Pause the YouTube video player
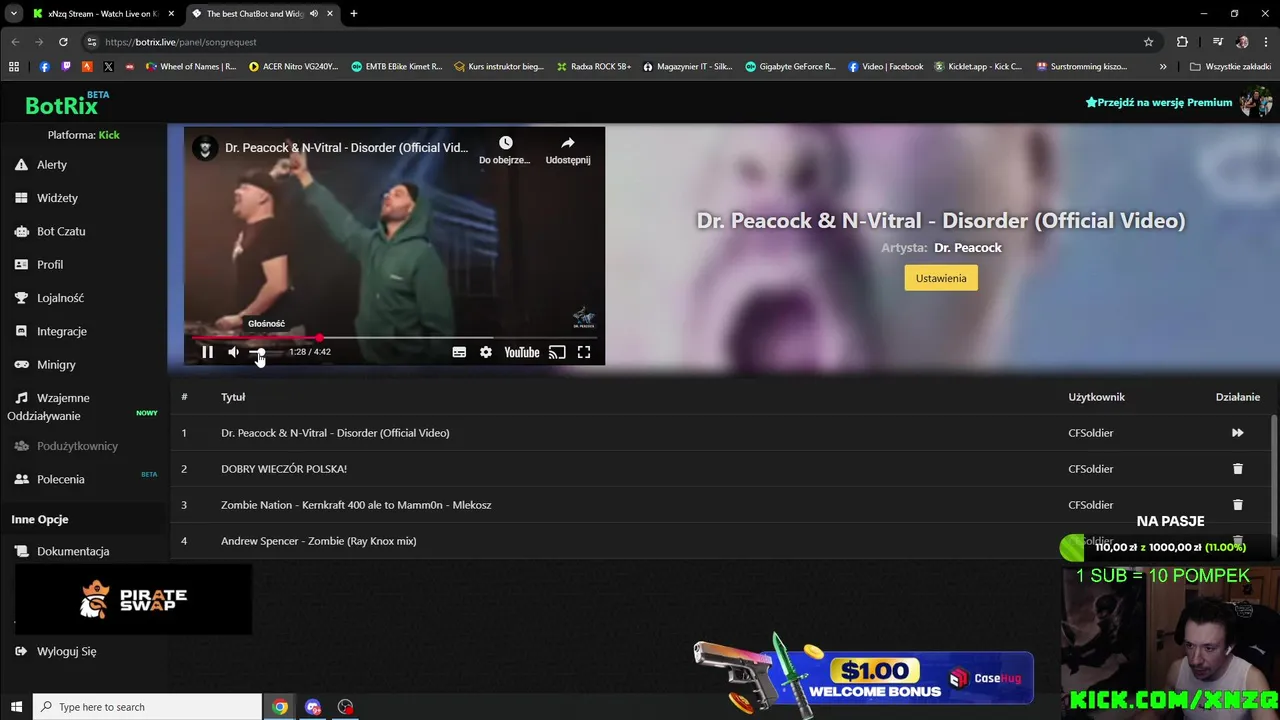 pos(207,352)
